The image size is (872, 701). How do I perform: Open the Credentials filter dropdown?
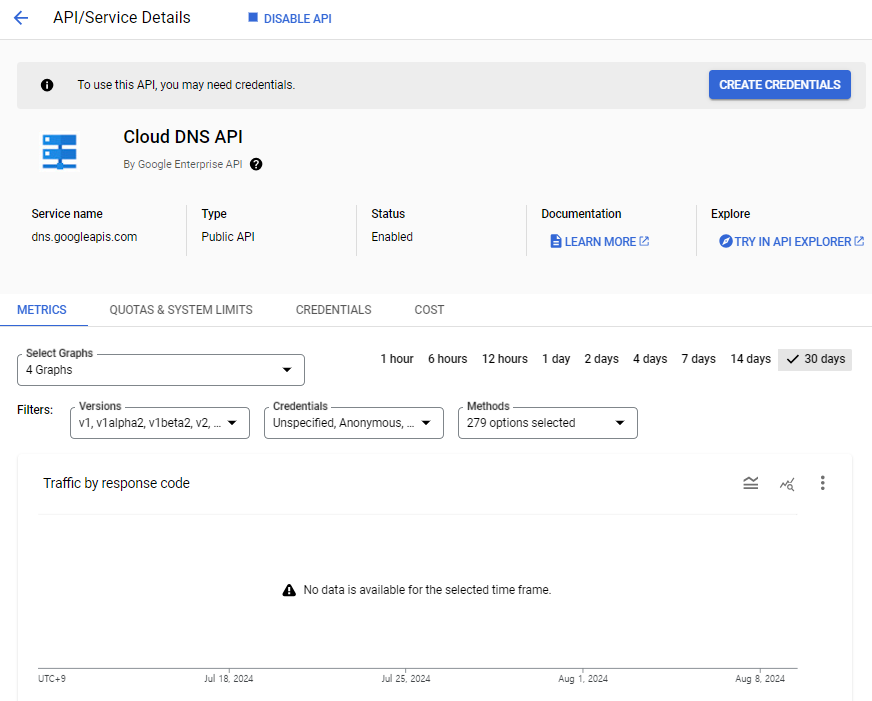[x=354, y=423]
